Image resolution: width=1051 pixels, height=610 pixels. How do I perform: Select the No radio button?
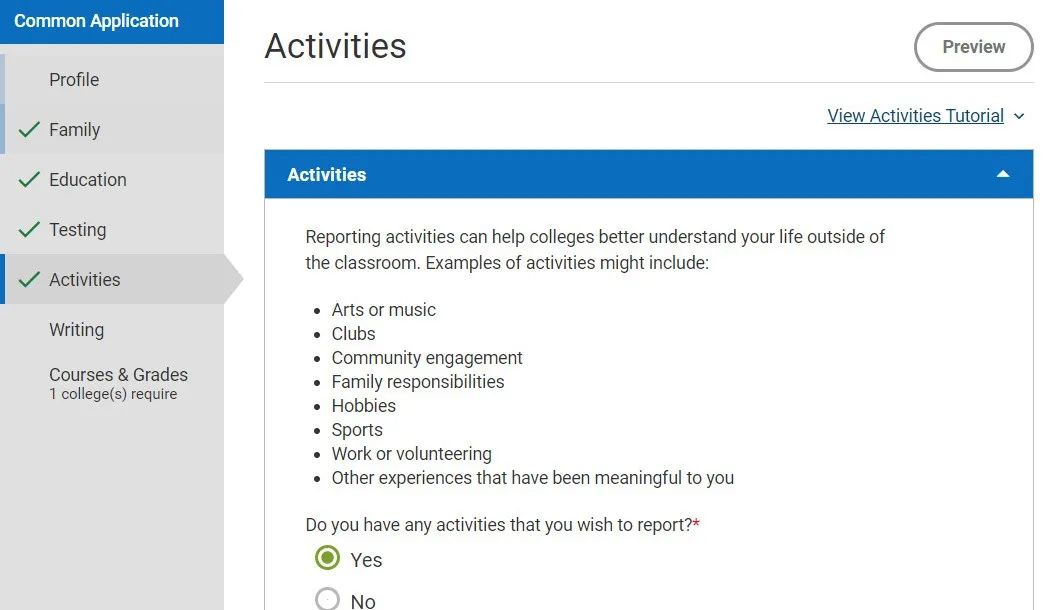tap(327, 600)
